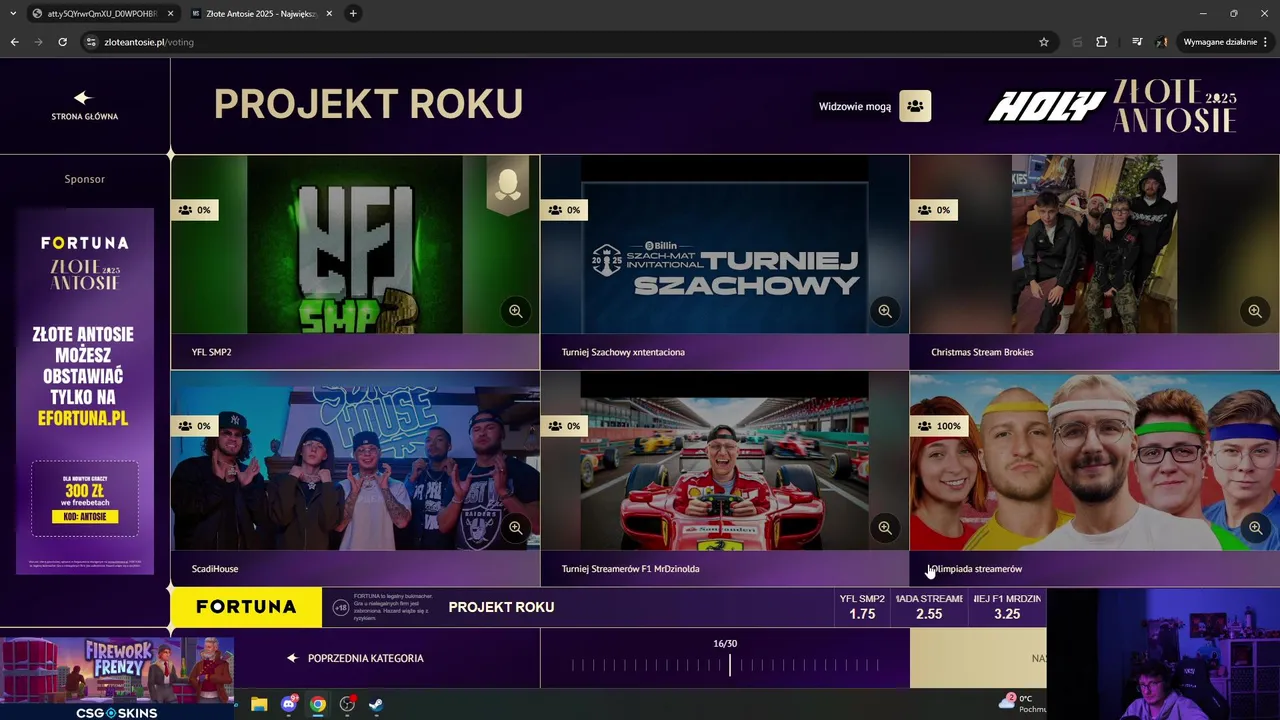Zoom the Turniej Streamerów F1 image
The image size is (1280, 720).
(884, 527)
